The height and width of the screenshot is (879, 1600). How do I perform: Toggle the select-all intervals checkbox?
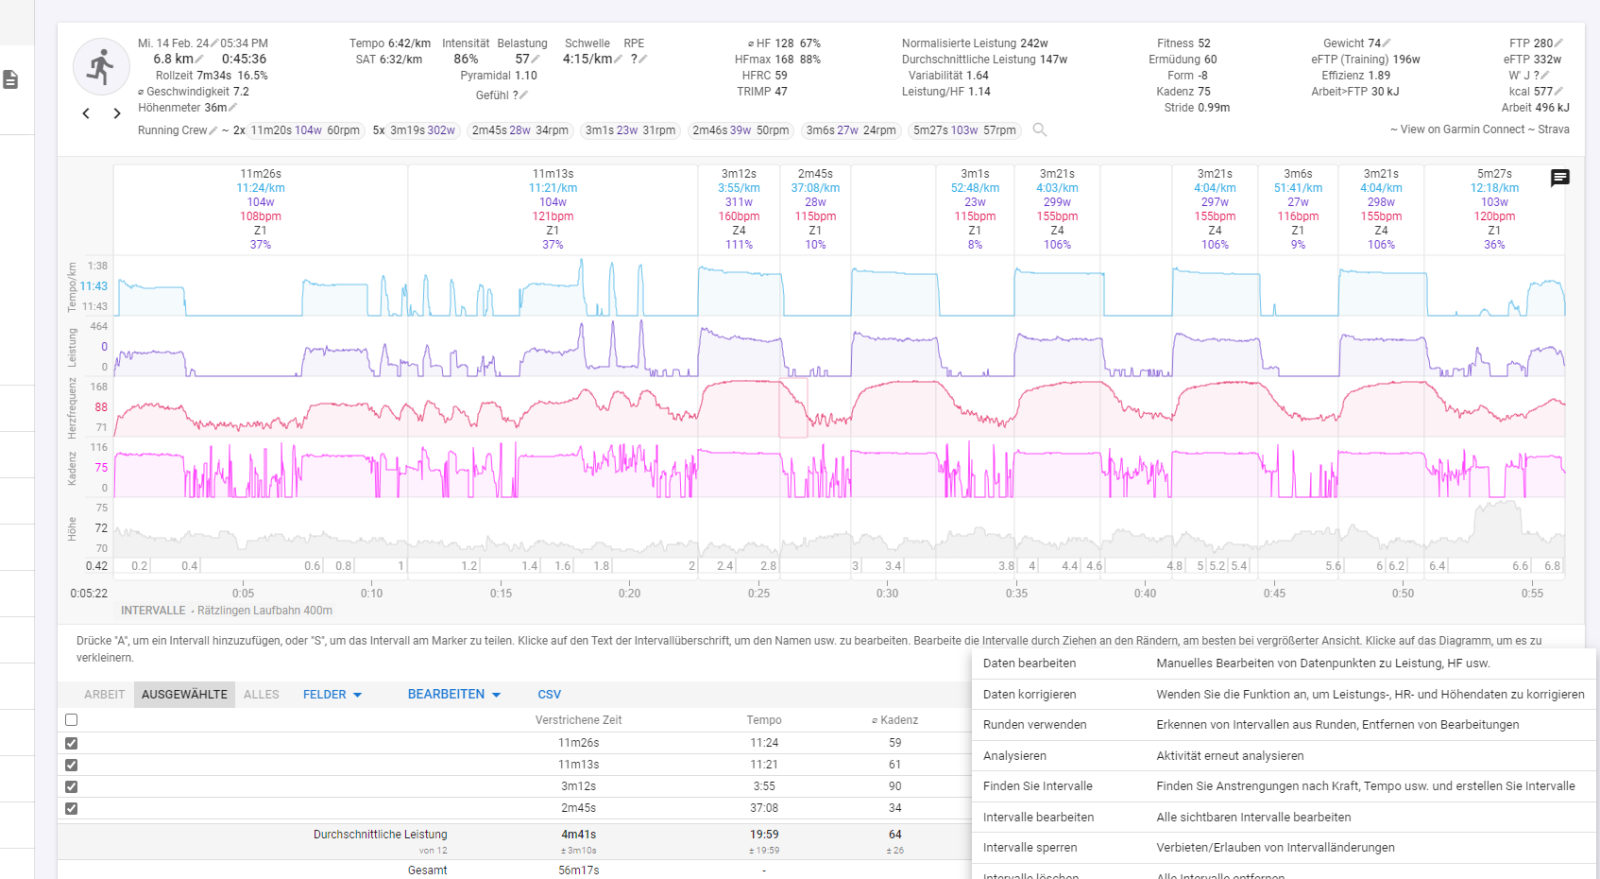point(71,720)
